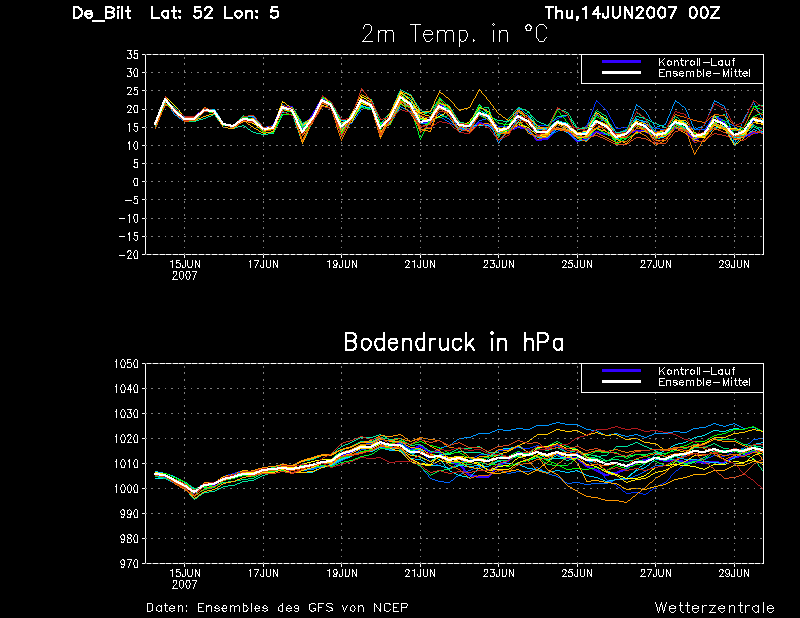Click the 21JUN marker on temperature axis

(x=420, y=264)
